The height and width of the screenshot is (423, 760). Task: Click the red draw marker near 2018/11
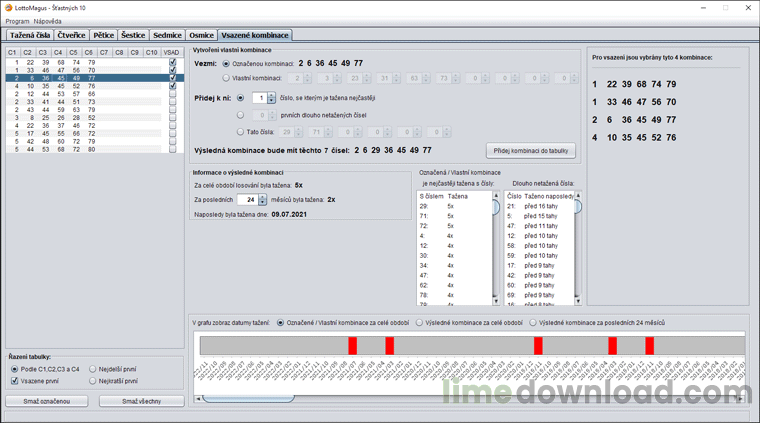pyautogui.click(x=649, y=346)
